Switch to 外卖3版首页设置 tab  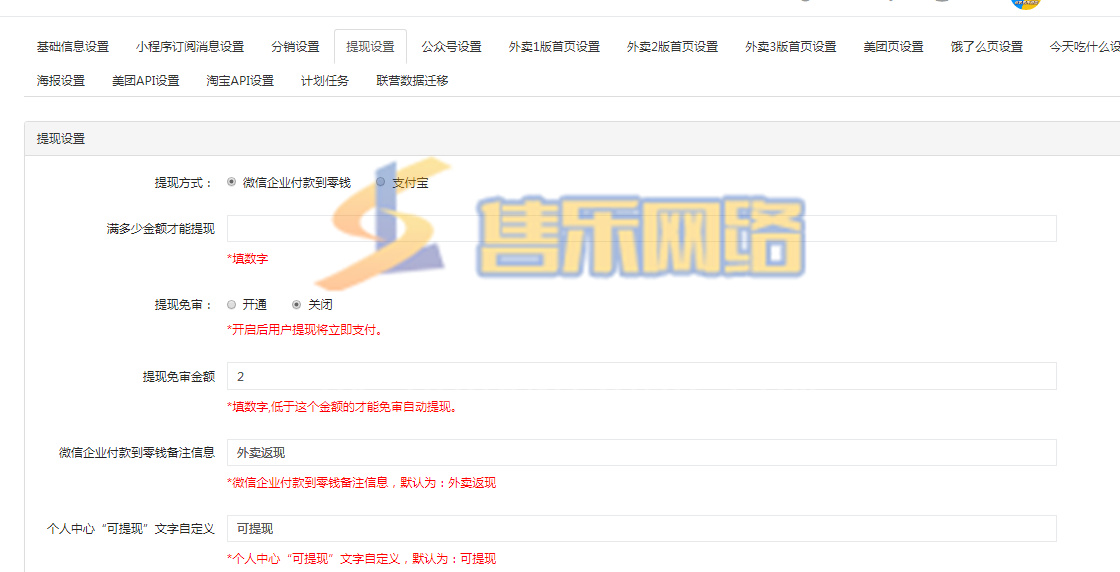(791, 47)
